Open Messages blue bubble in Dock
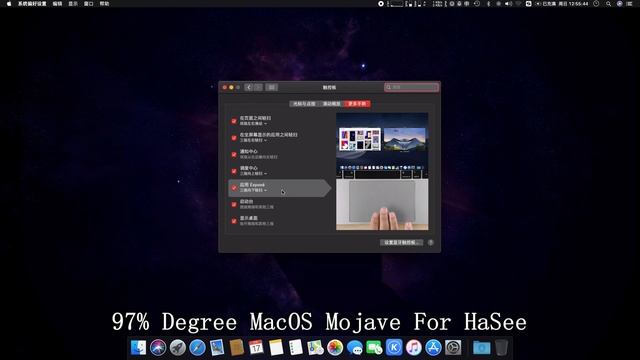Viewport: 640px width, 360px height. pos(354,348)
